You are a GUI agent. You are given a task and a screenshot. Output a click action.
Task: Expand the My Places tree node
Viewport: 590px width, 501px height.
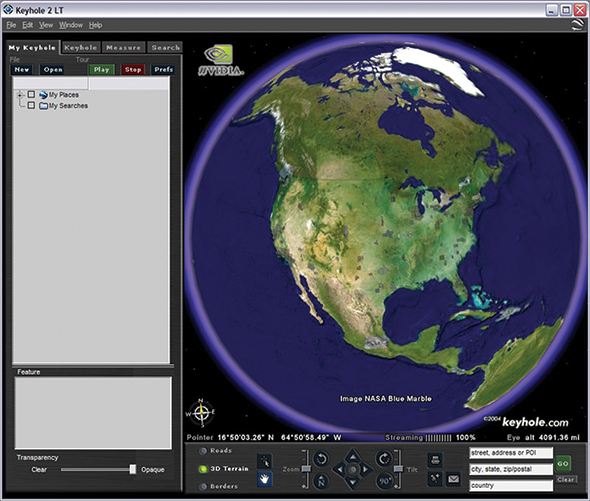(x=20, y=95)
